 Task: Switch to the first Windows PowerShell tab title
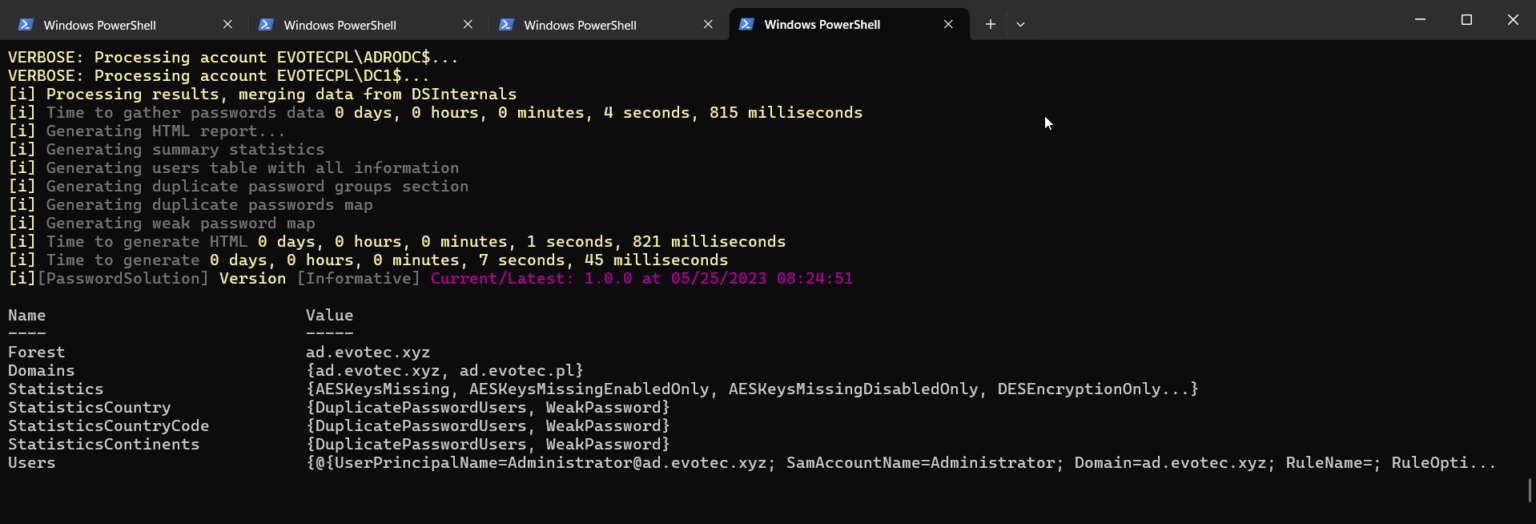pos(100,25)
